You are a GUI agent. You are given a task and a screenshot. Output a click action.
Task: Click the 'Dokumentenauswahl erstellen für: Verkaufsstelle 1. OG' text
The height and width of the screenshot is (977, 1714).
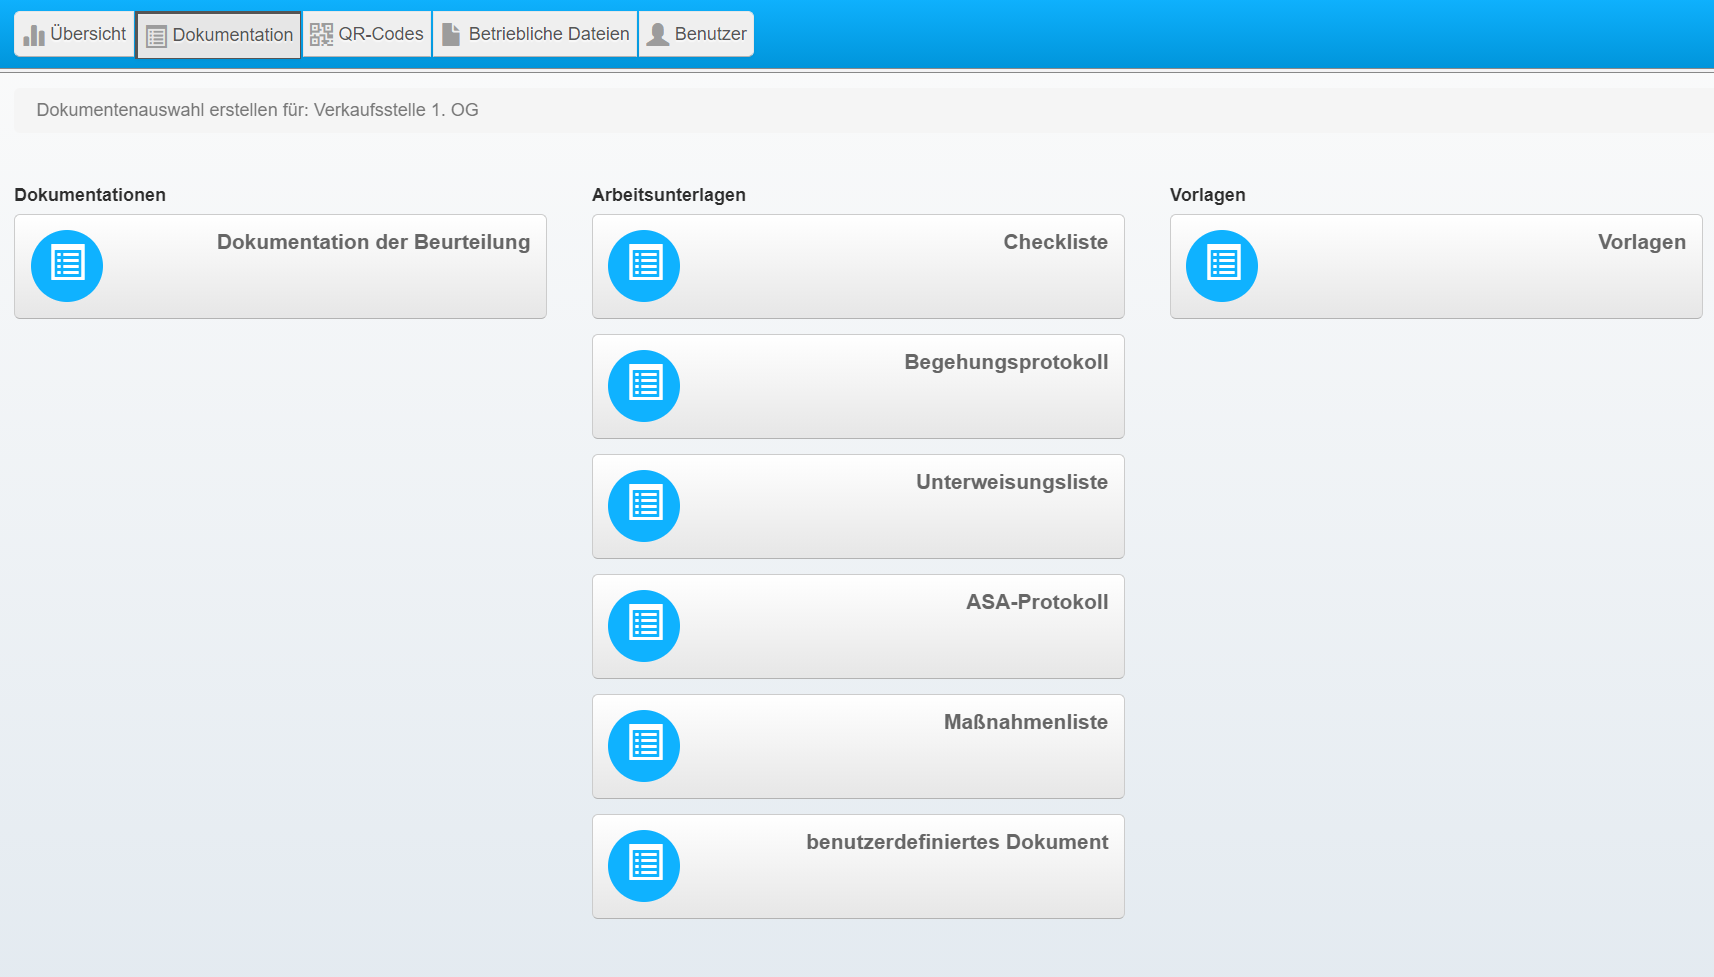(257, 110)
